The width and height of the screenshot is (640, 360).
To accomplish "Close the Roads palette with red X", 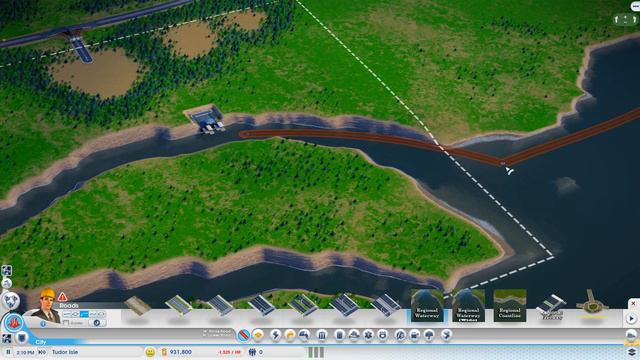I will (x=633, y=304).
